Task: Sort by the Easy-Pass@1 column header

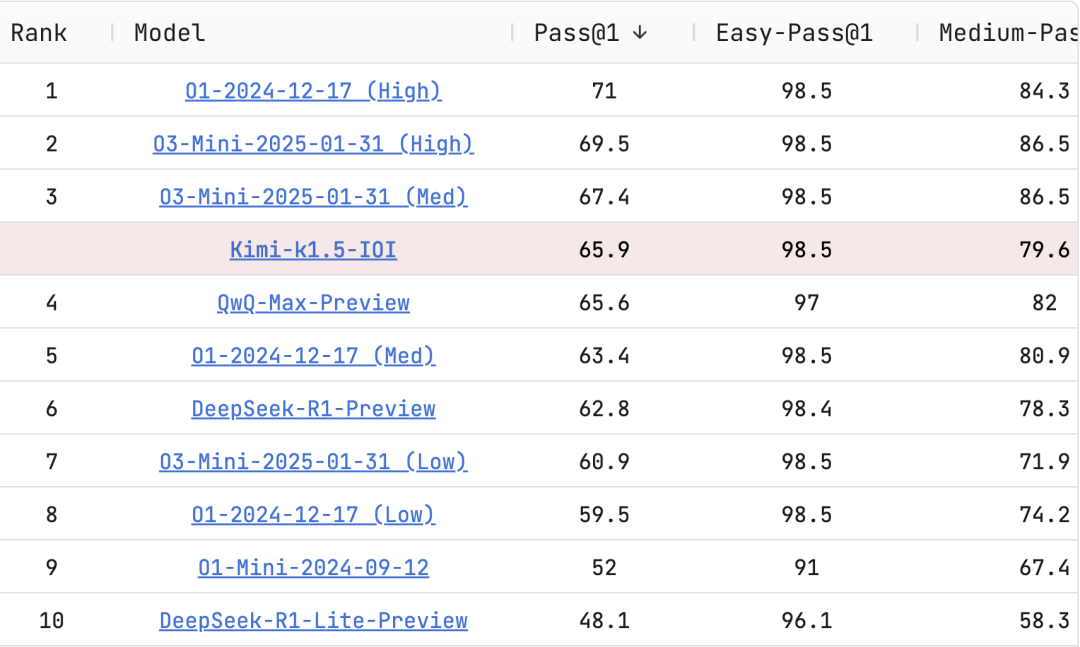Action: point(794,33)
